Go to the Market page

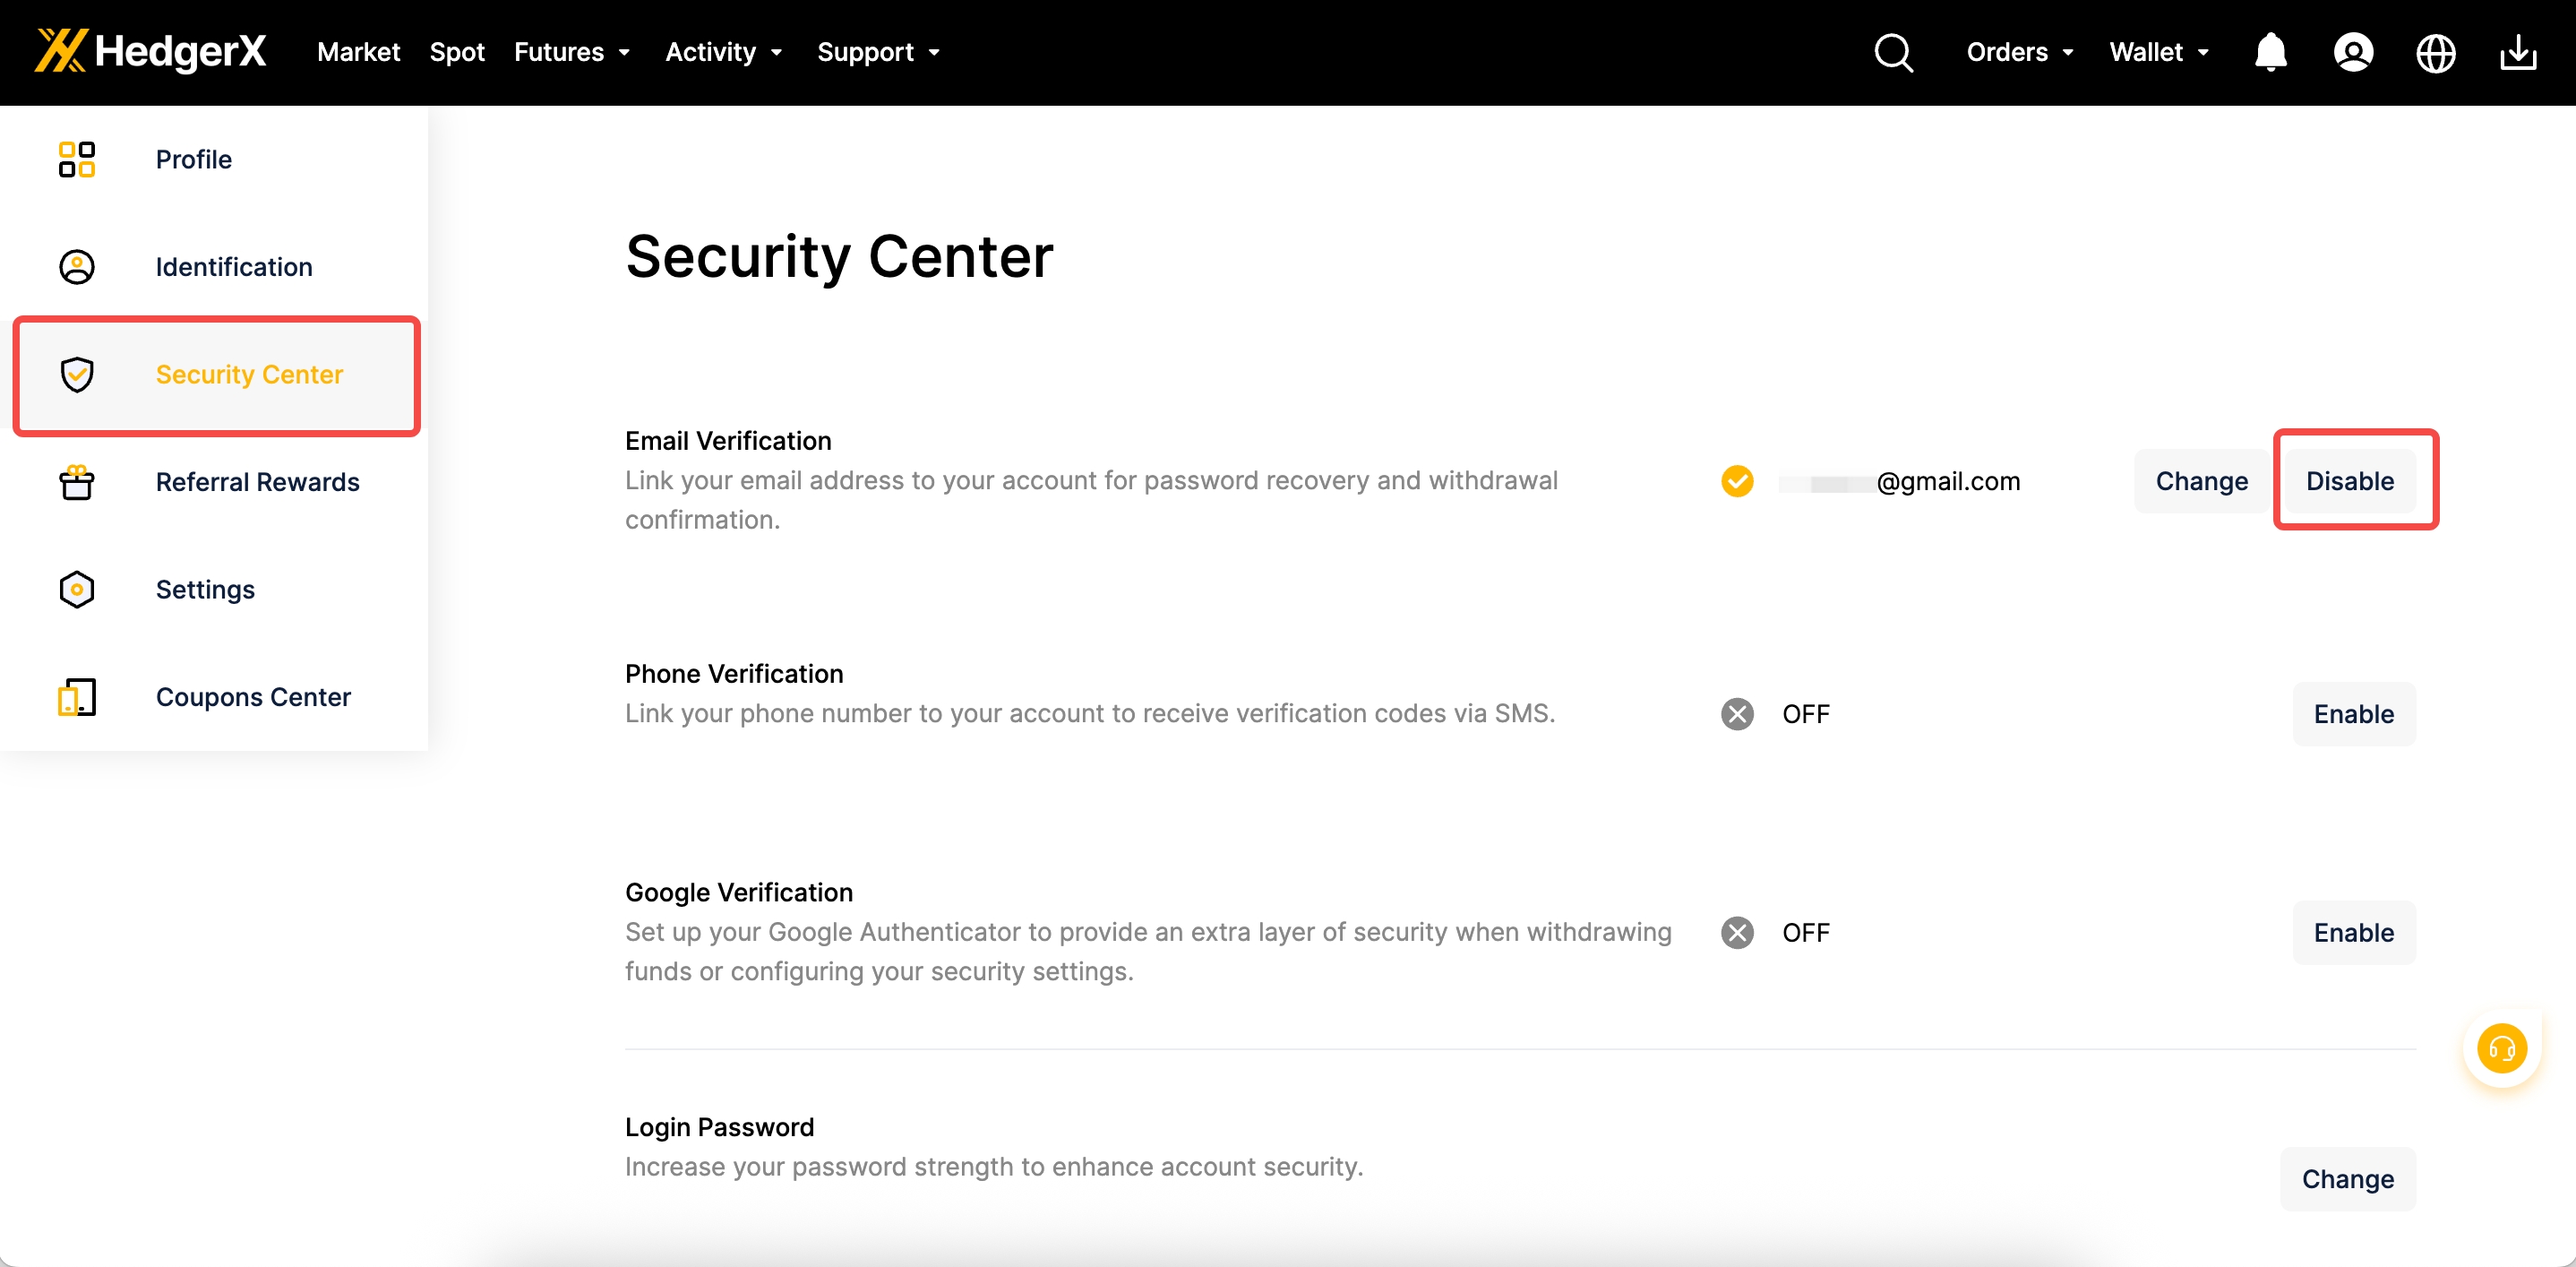358,52
